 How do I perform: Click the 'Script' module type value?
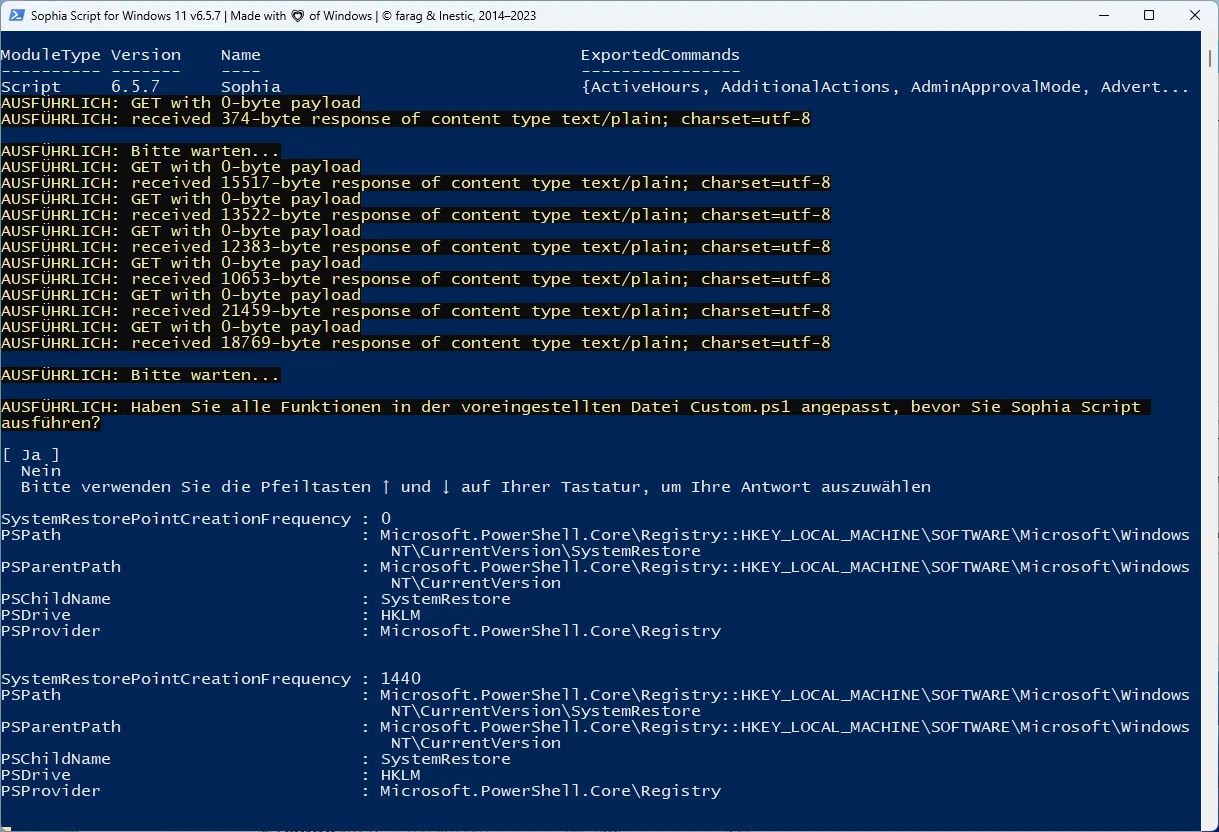click(31, 87)
